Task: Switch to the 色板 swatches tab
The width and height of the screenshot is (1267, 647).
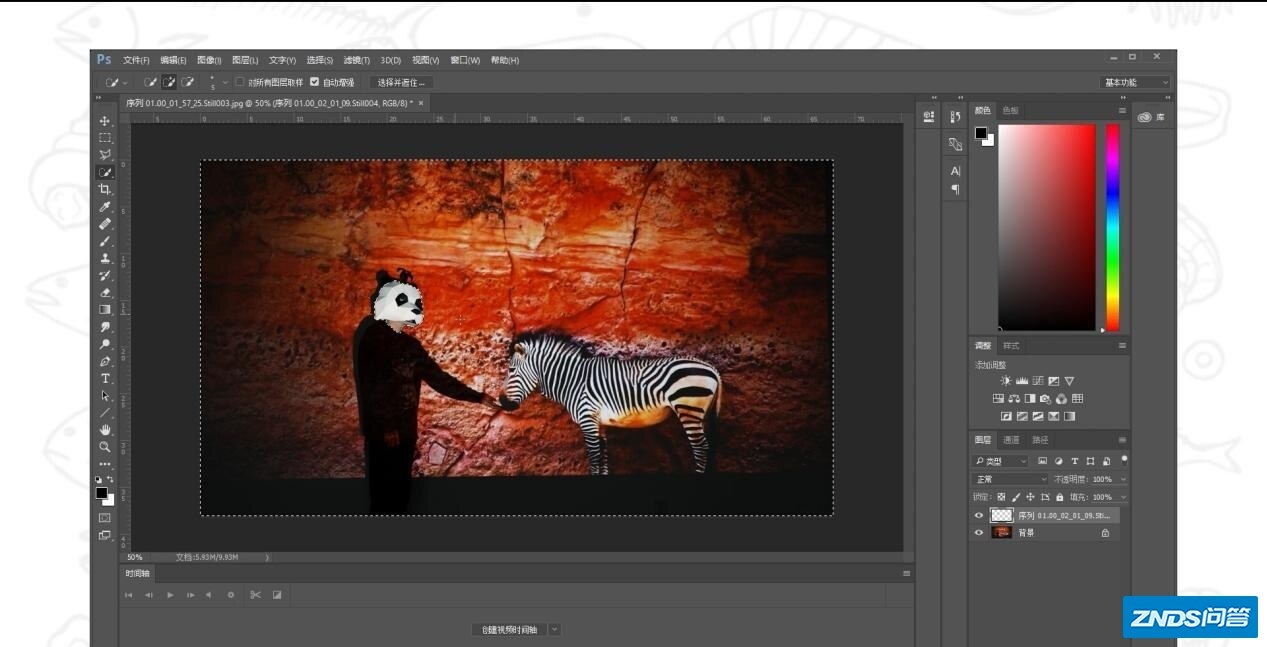Action: pyautogui.click(x=1010, y=110)
